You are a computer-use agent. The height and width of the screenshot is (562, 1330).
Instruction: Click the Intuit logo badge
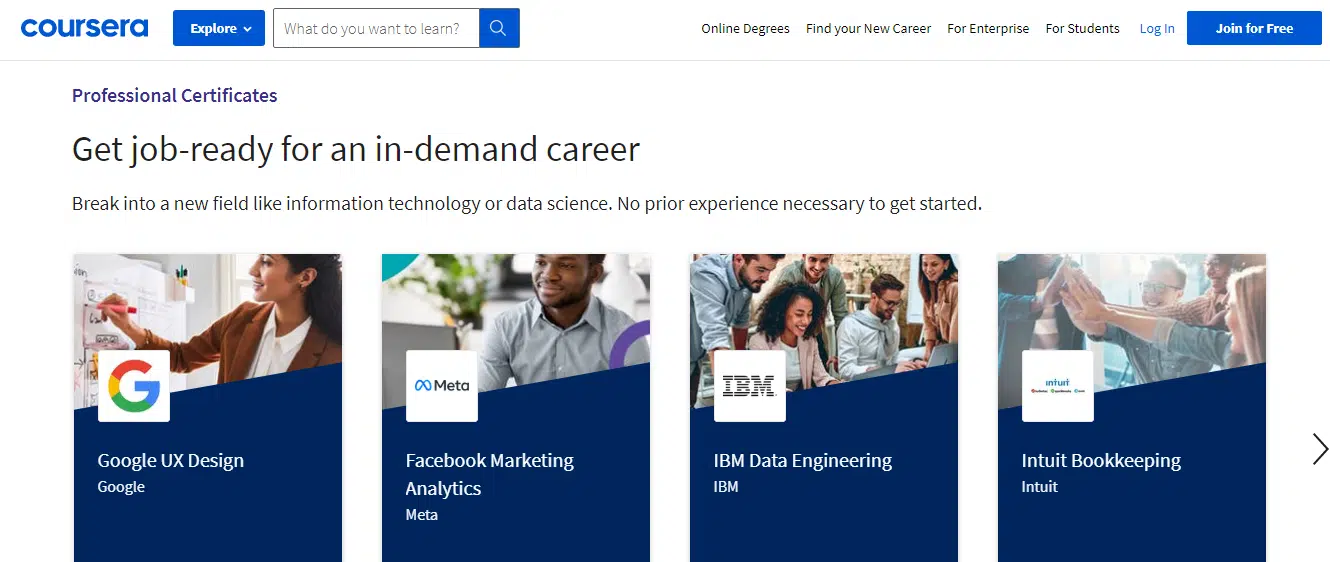tap(1058, 386)
